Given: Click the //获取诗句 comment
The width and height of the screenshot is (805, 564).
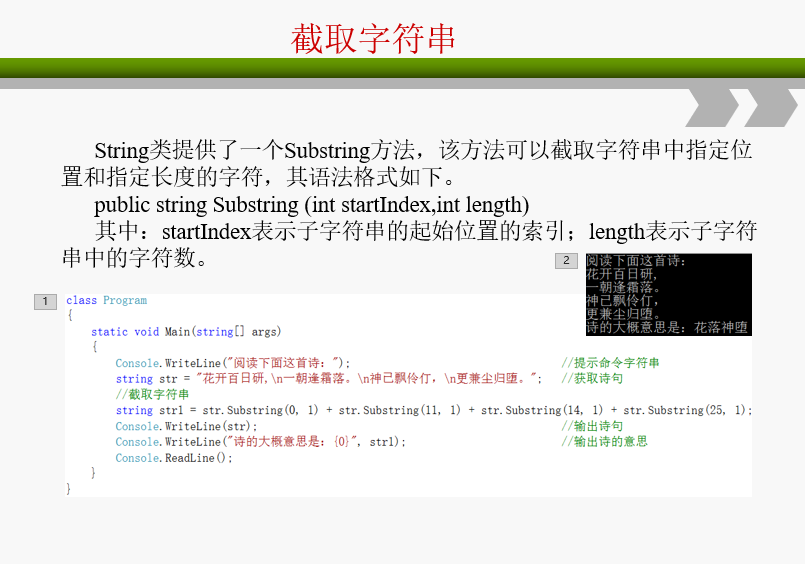Looking at the screenshot, I should pos(592,379).
